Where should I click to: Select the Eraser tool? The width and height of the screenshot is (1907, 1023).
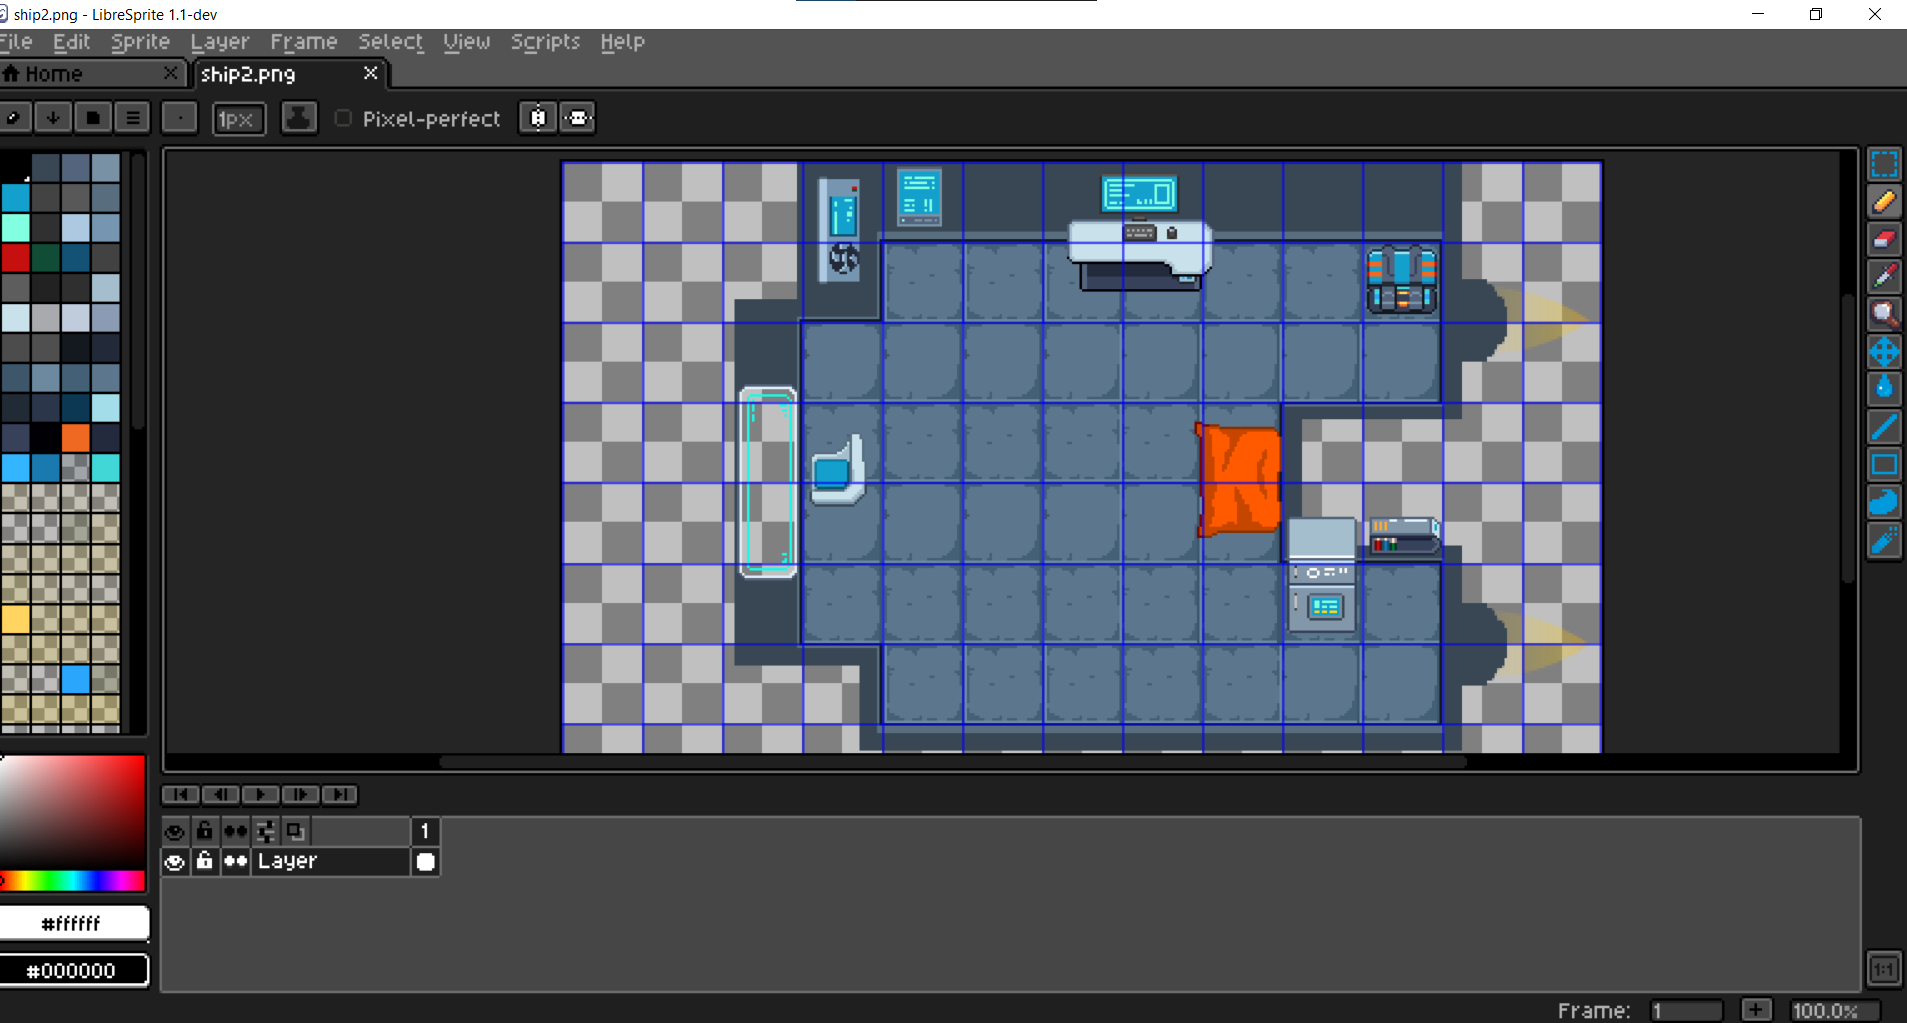[1884, 240]
